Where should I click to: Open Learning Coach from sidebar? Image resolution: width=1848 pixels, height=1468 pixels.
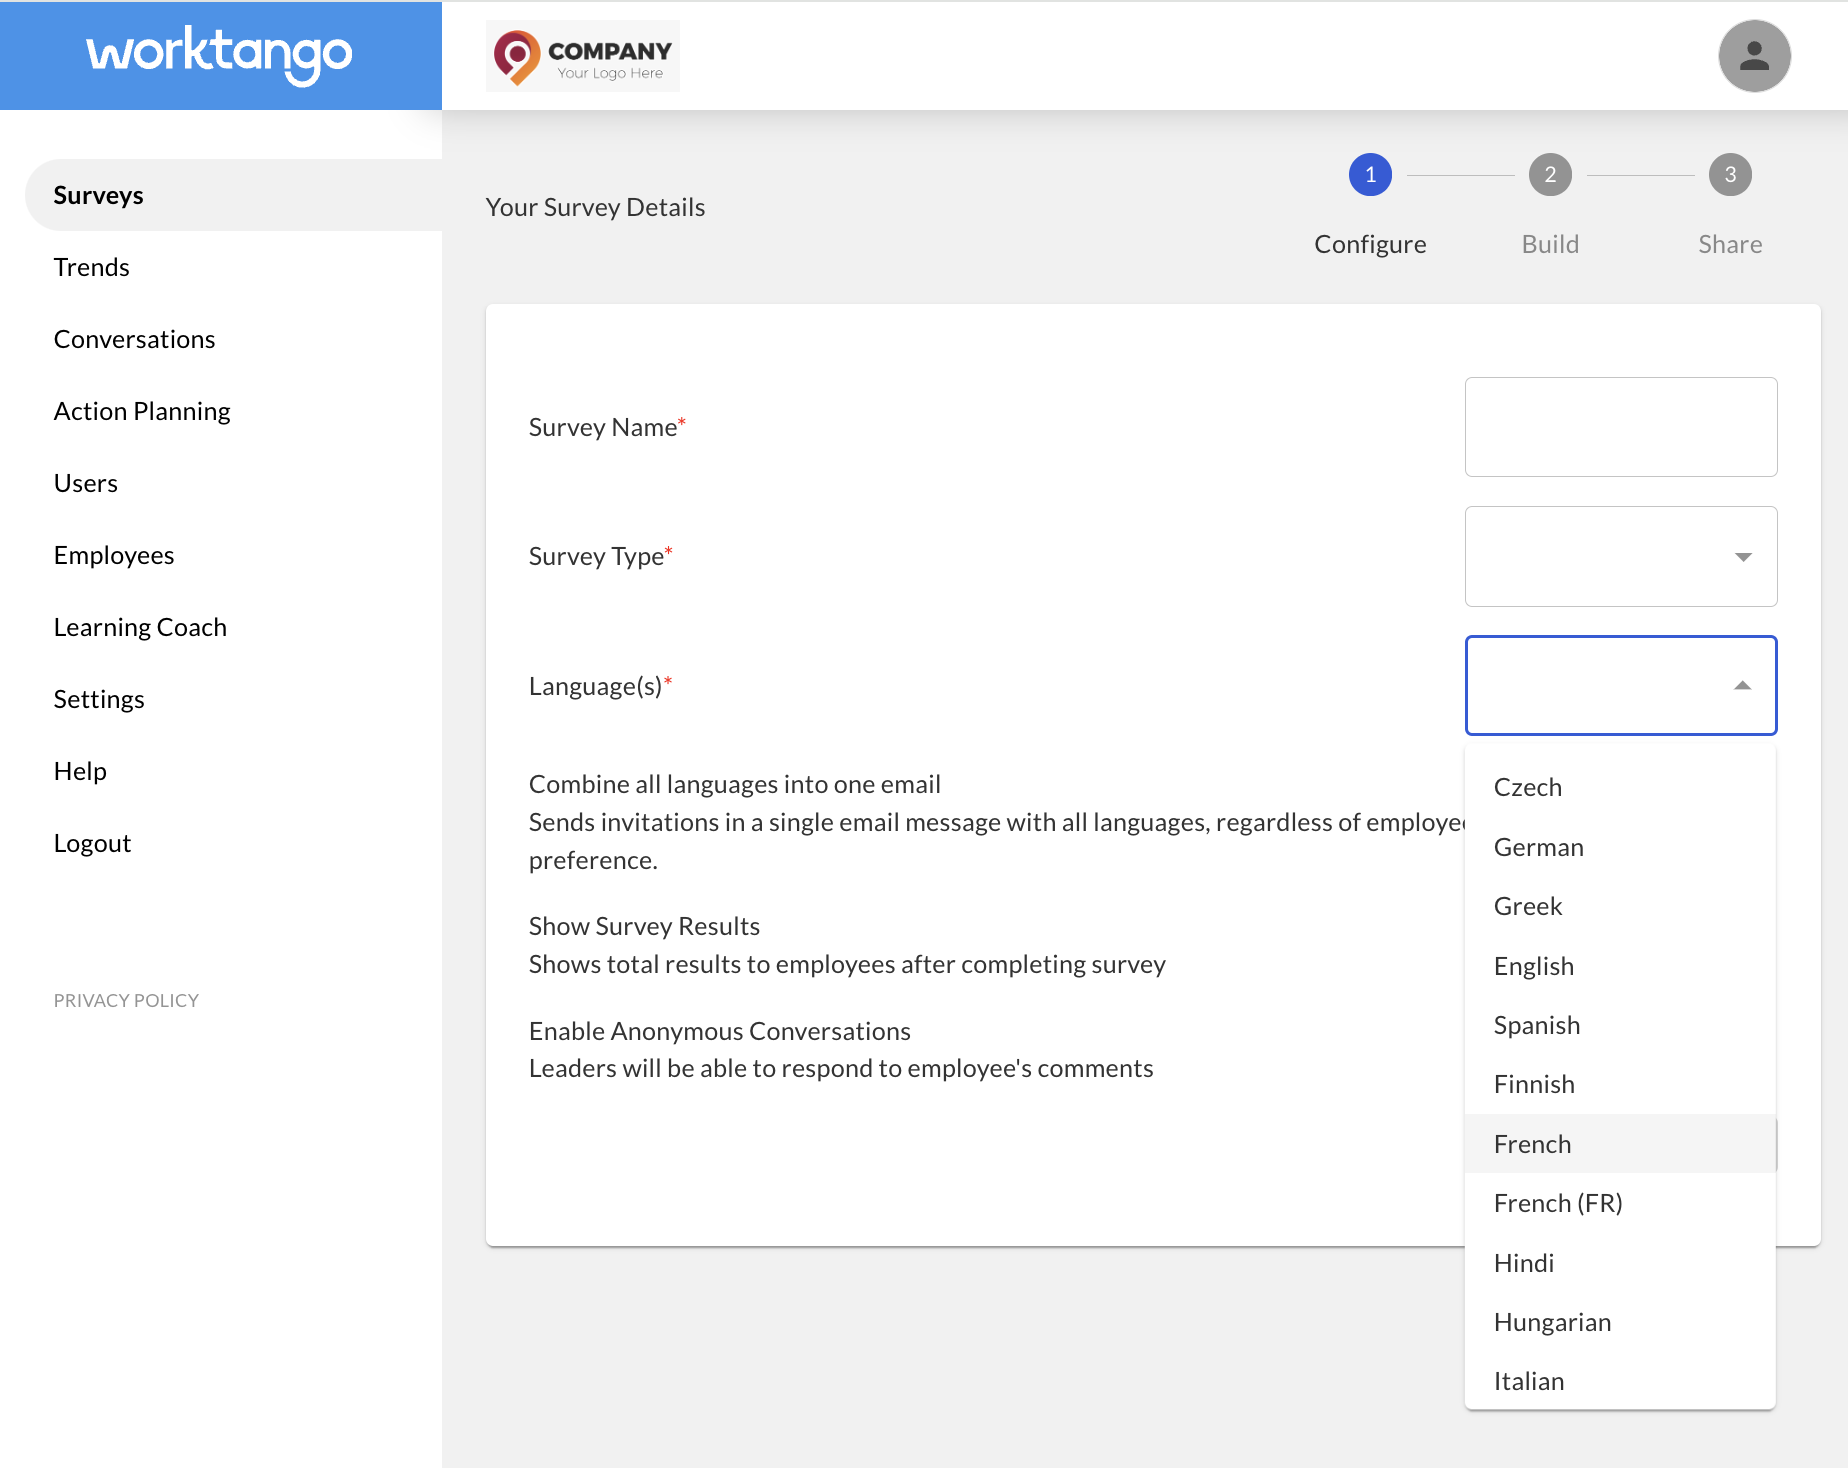(x=140, y=627)
